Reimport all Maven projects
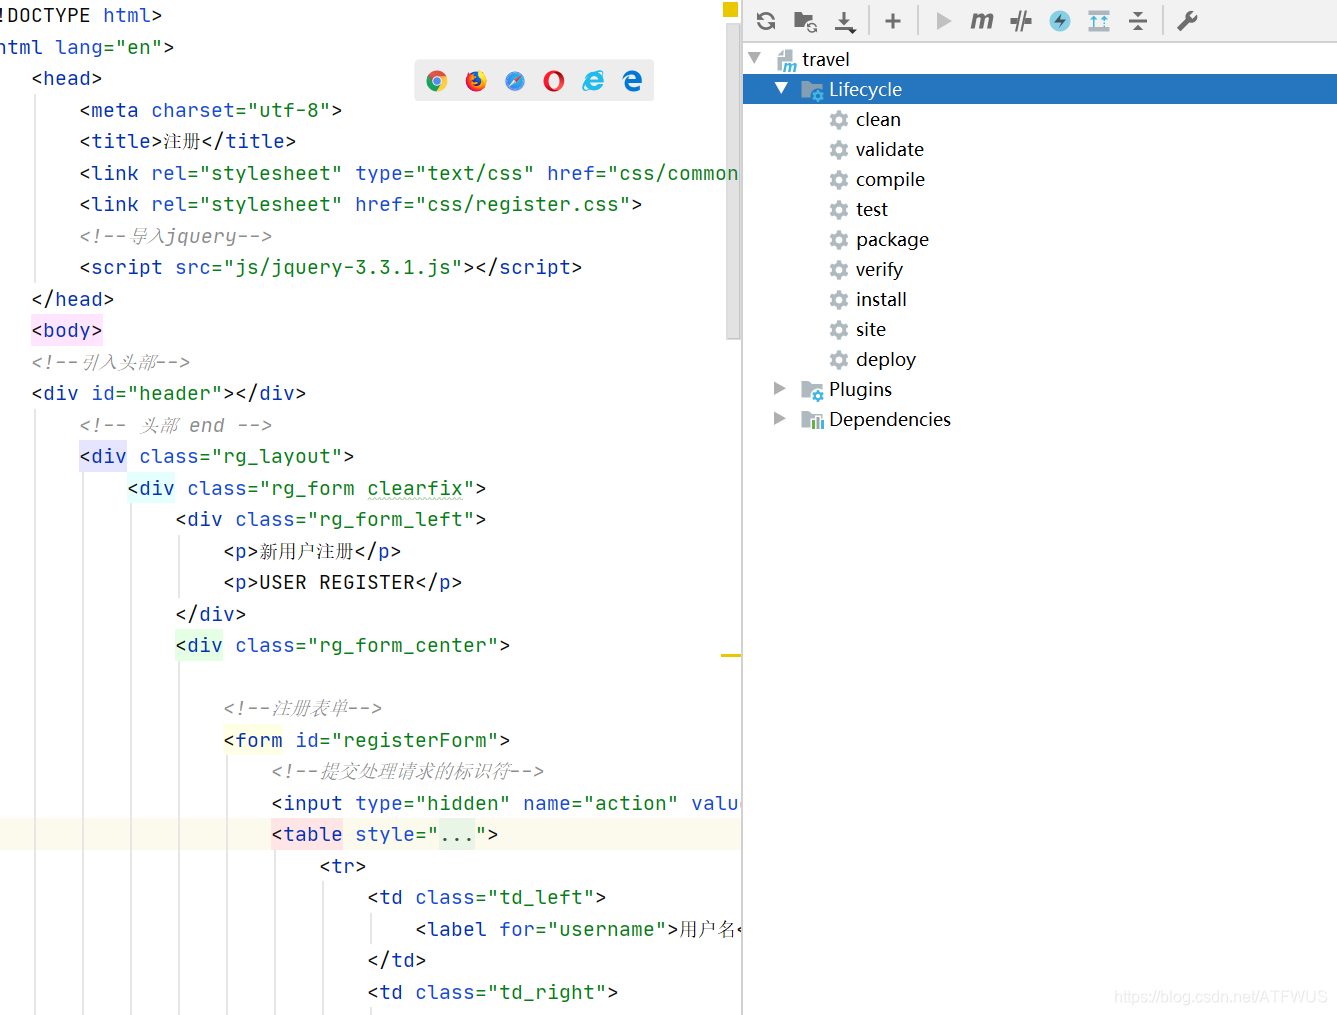 [766, 21]
